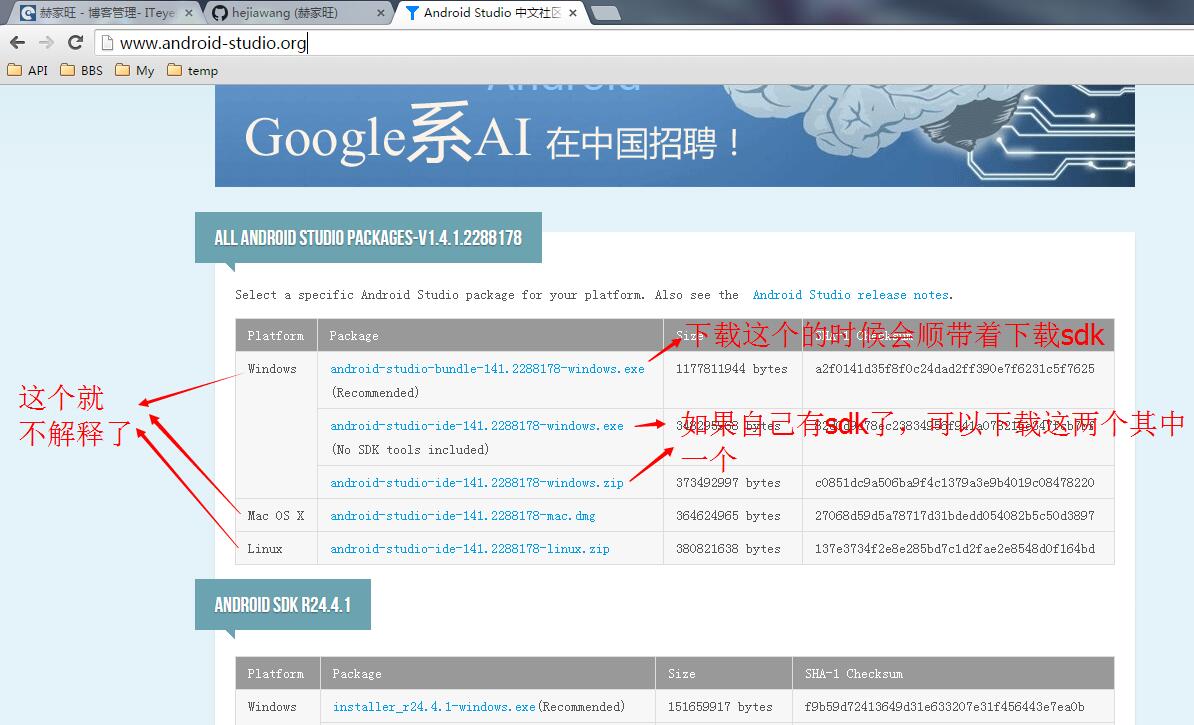
Task: Open the API bookmarks folder
Action: 27,71
